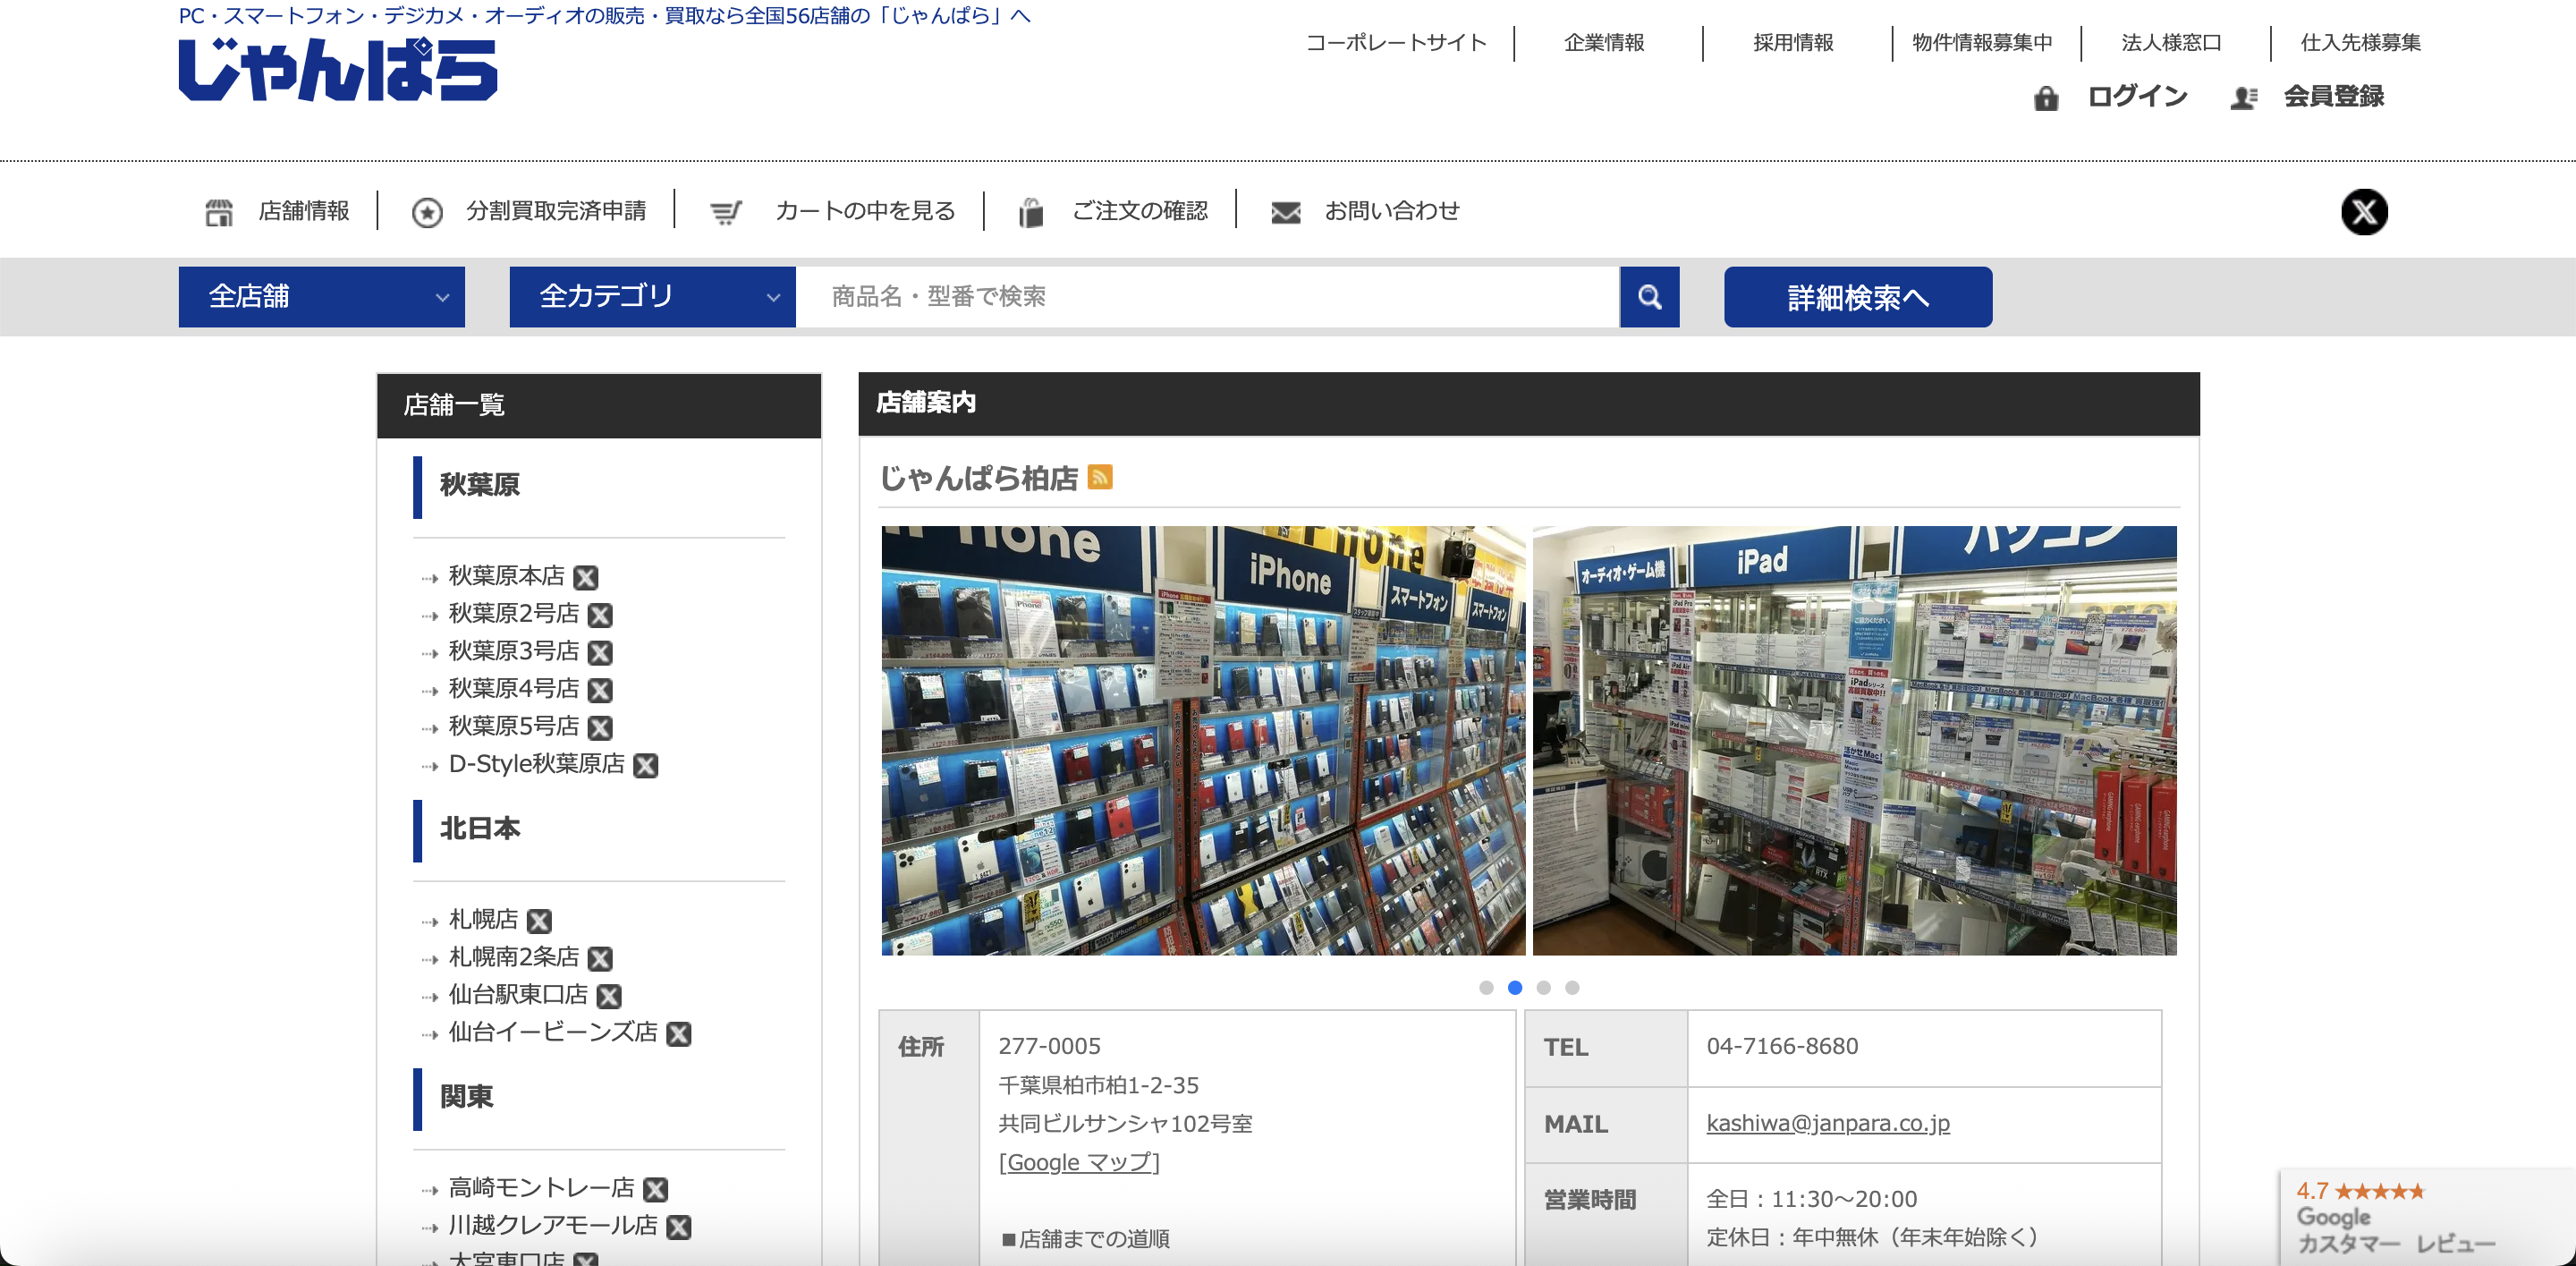Click the iPhone showcase store photo

tap(1203, 740)
